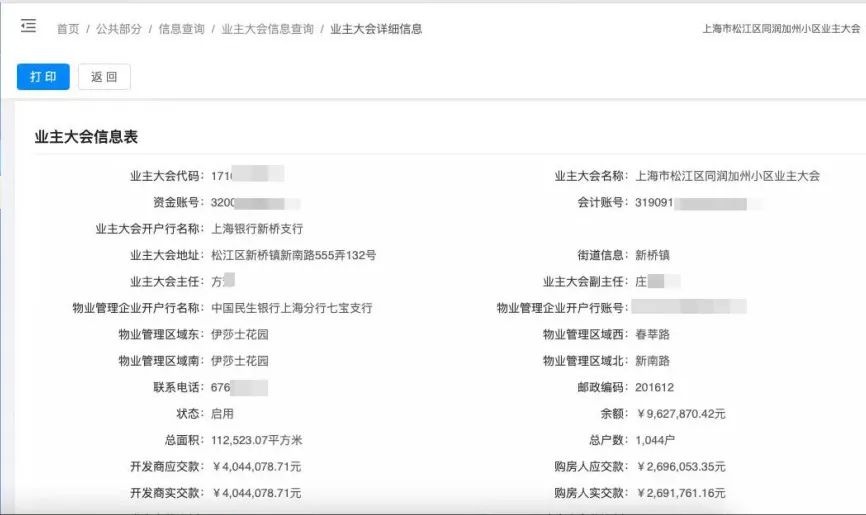Open 公共部分 breadcrumb link
The width and height of the screenshot is (866, 515).
pyautogui.click(x=120, y=29)
